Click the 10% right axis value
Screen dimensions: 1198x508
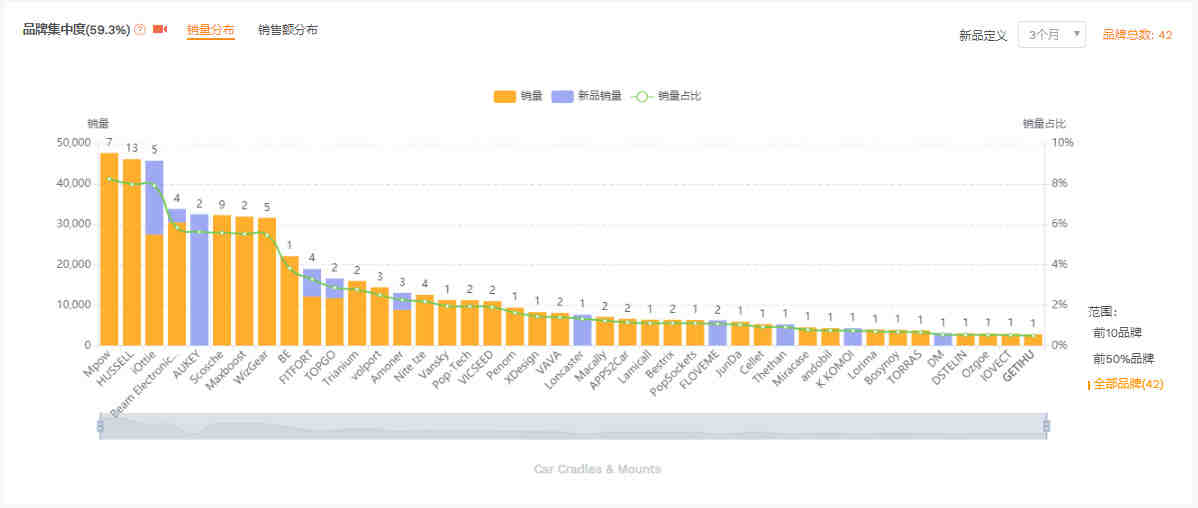point(1064,143)
